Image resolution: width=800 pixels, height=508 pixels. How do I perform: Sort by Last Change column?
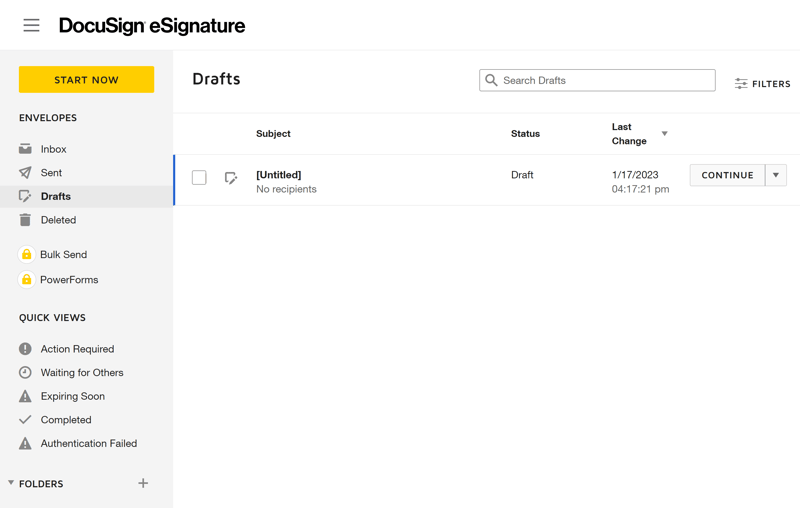629,134
